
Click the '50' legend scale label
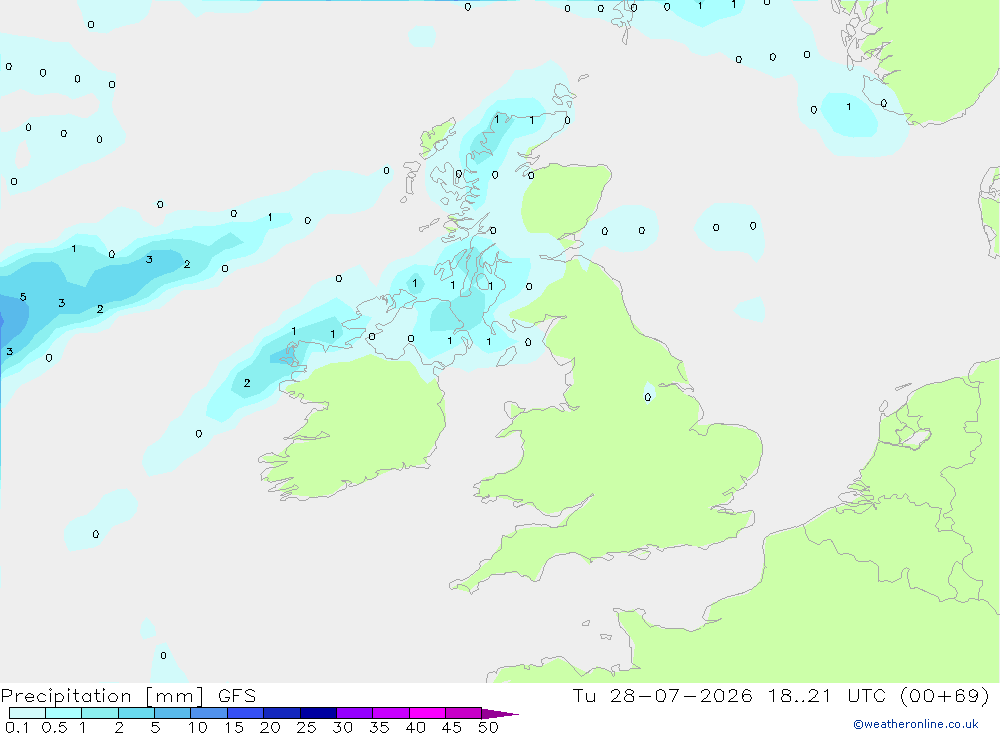pyautogui.click(x=489, y=727)
